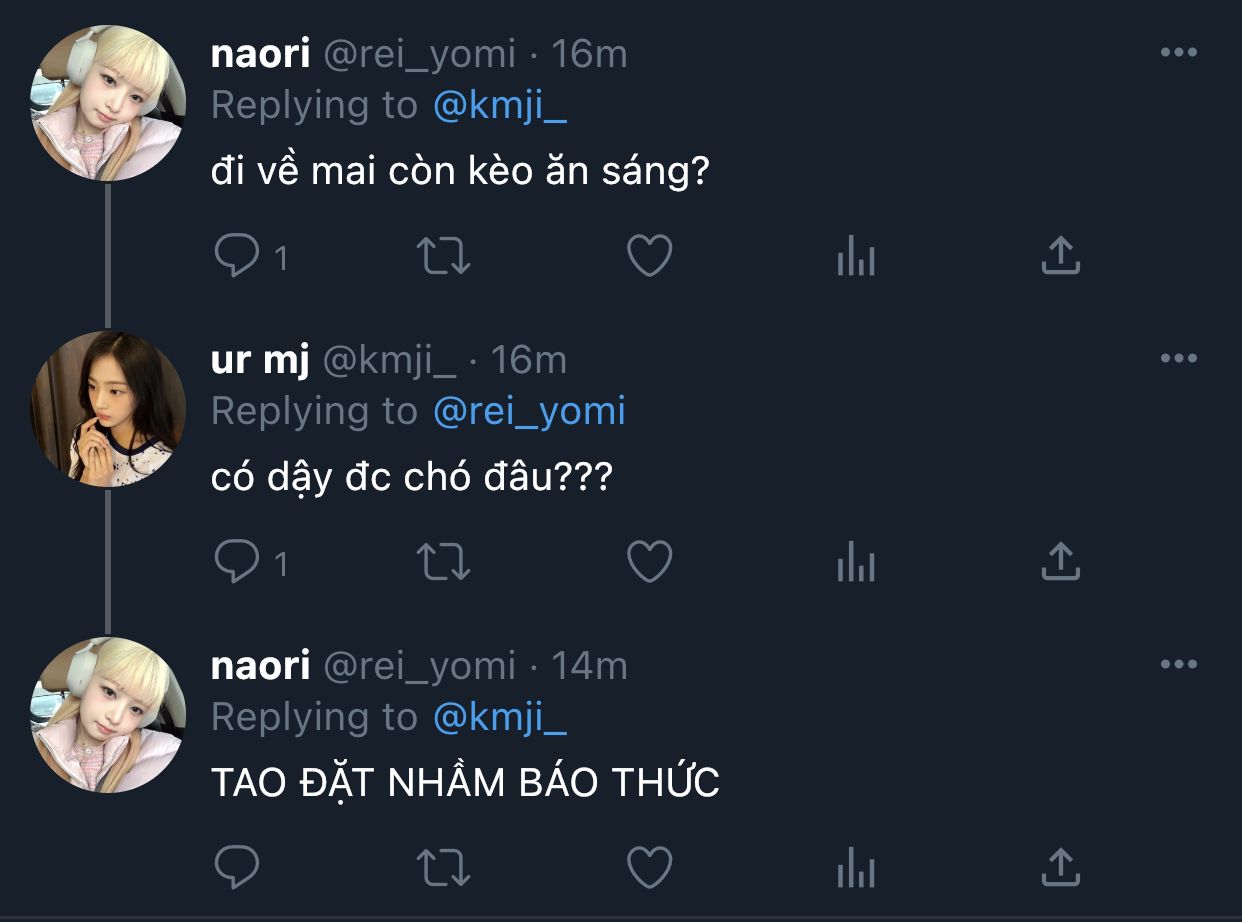Viewport: 1242px width, 922px height.
Task: Reply to the 'TAO ĐẶT NHẦM BÁO THỨC' tweet
Action: [237, 868]
